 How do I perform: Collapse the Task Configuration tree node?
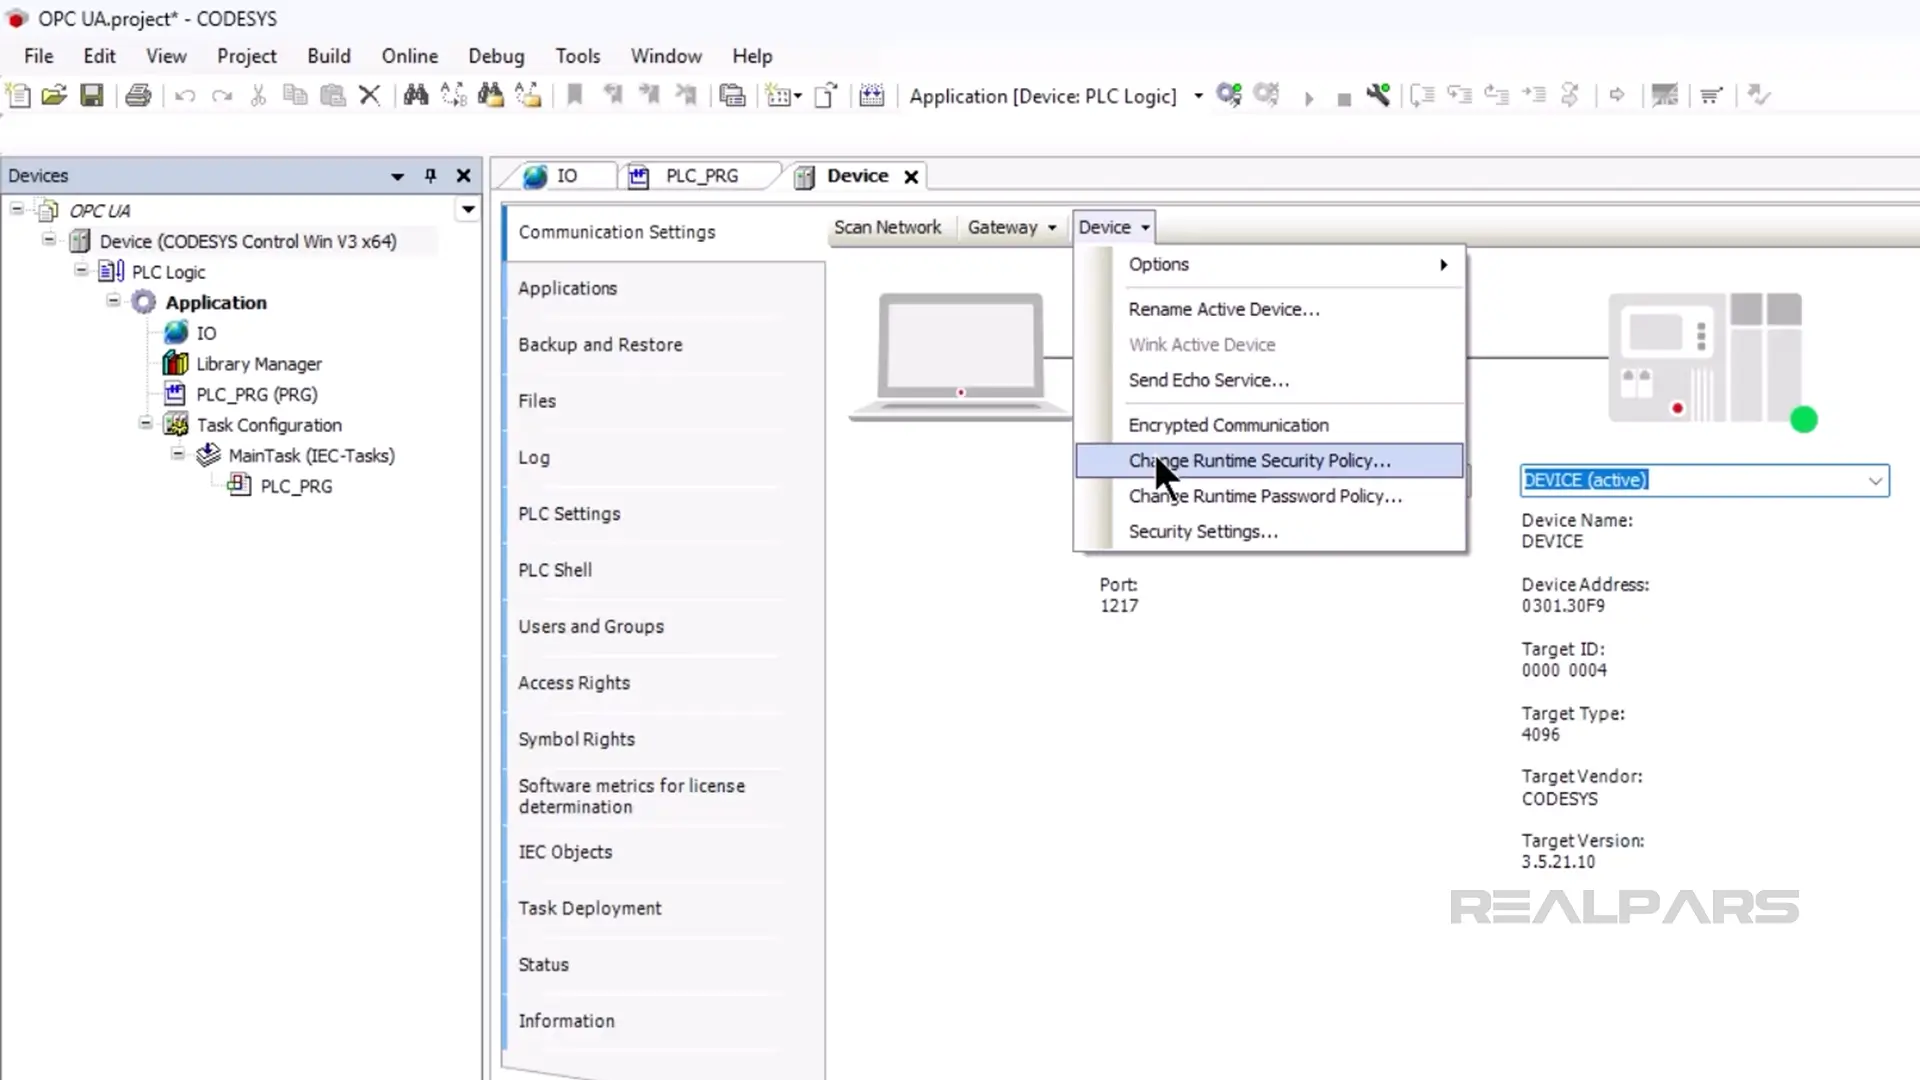[x=146, y=424]
